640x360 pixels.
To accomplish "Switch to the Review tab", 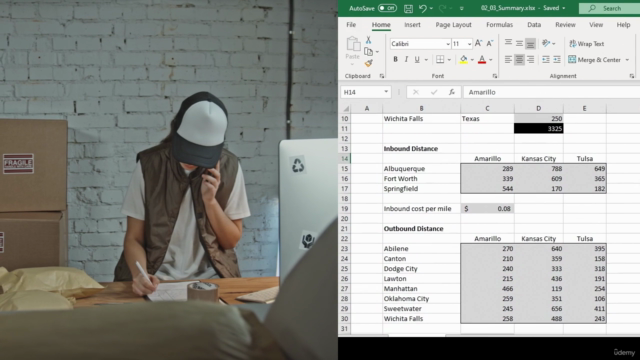I will click(x=565, y=25).
